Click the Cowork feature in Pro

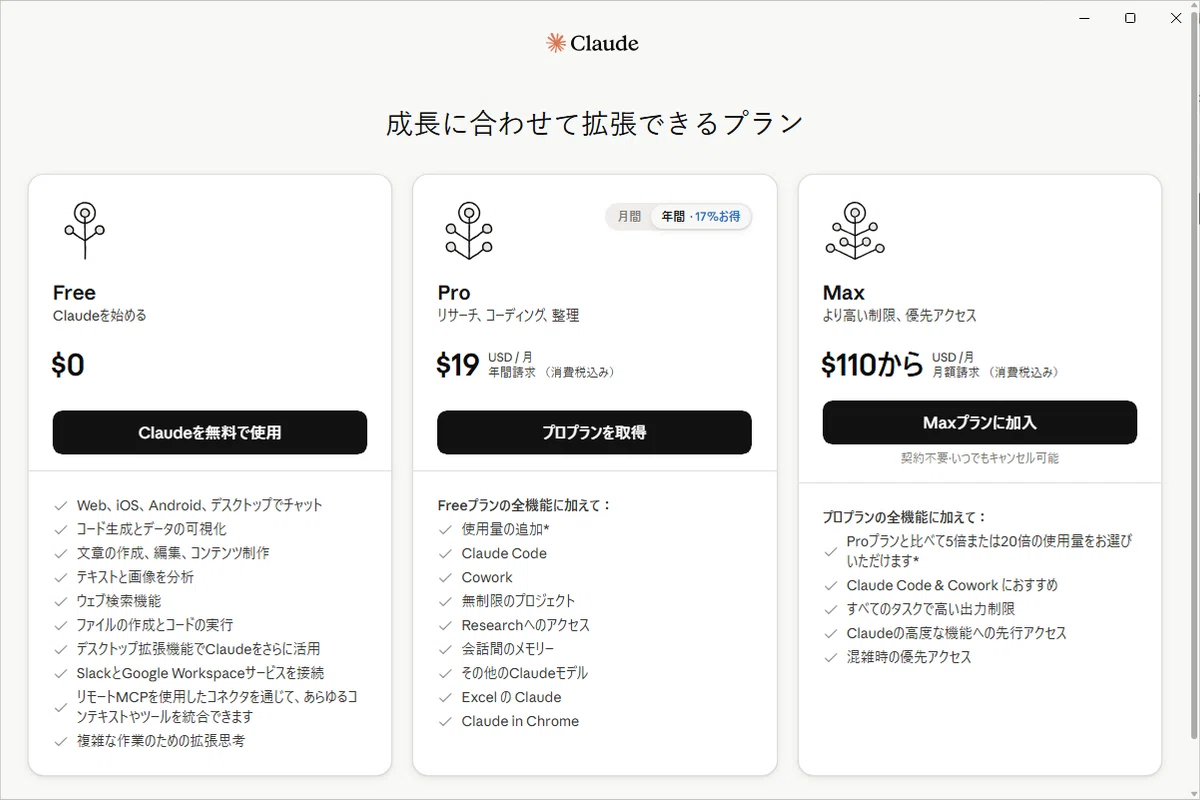point(487,577)
